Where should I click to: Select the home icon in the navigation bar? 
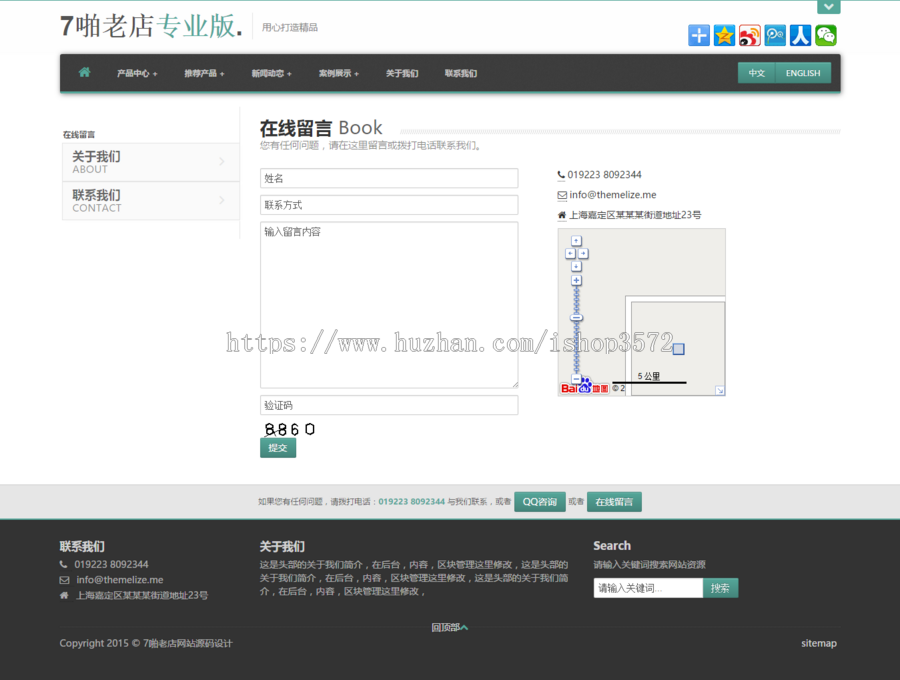(x=84, y=72)
